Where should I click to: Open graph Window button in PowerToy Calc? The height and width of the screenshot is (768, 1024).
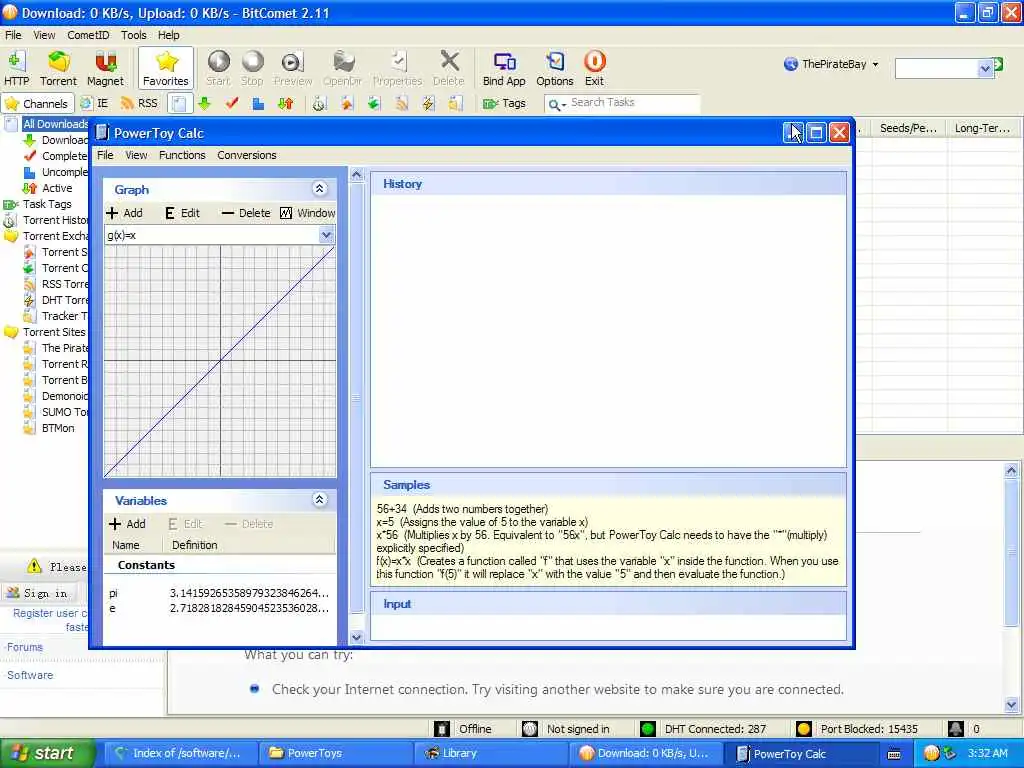[x=308, y=213]
